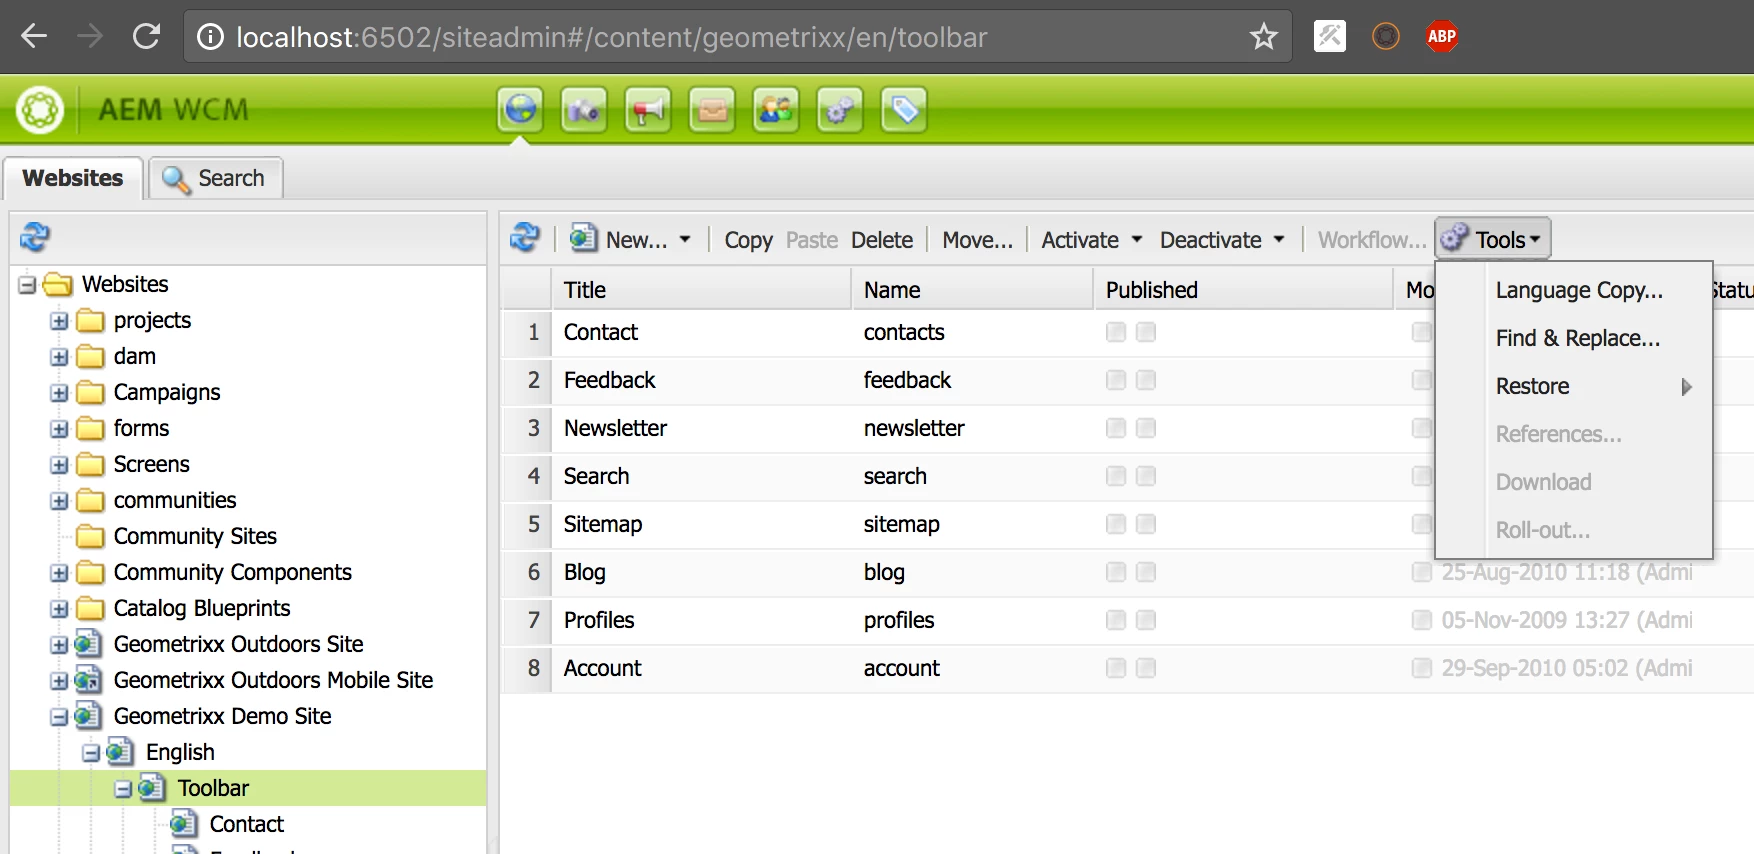Click the Delete button
Viewport: 1754px width, 854px height.
(x=882, y=240)
